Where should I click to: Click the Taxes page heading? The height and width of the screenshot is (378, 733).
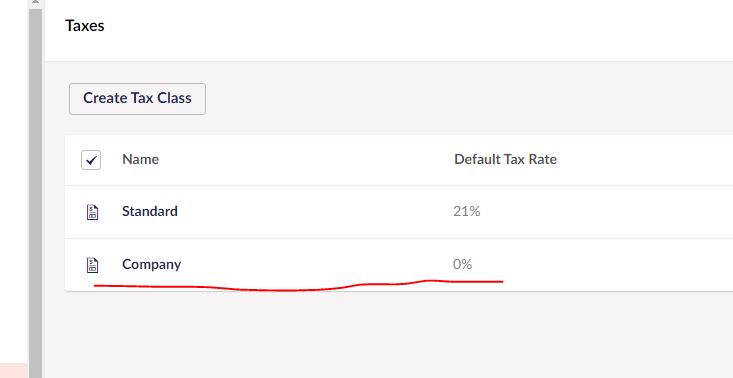click(85, 26)
